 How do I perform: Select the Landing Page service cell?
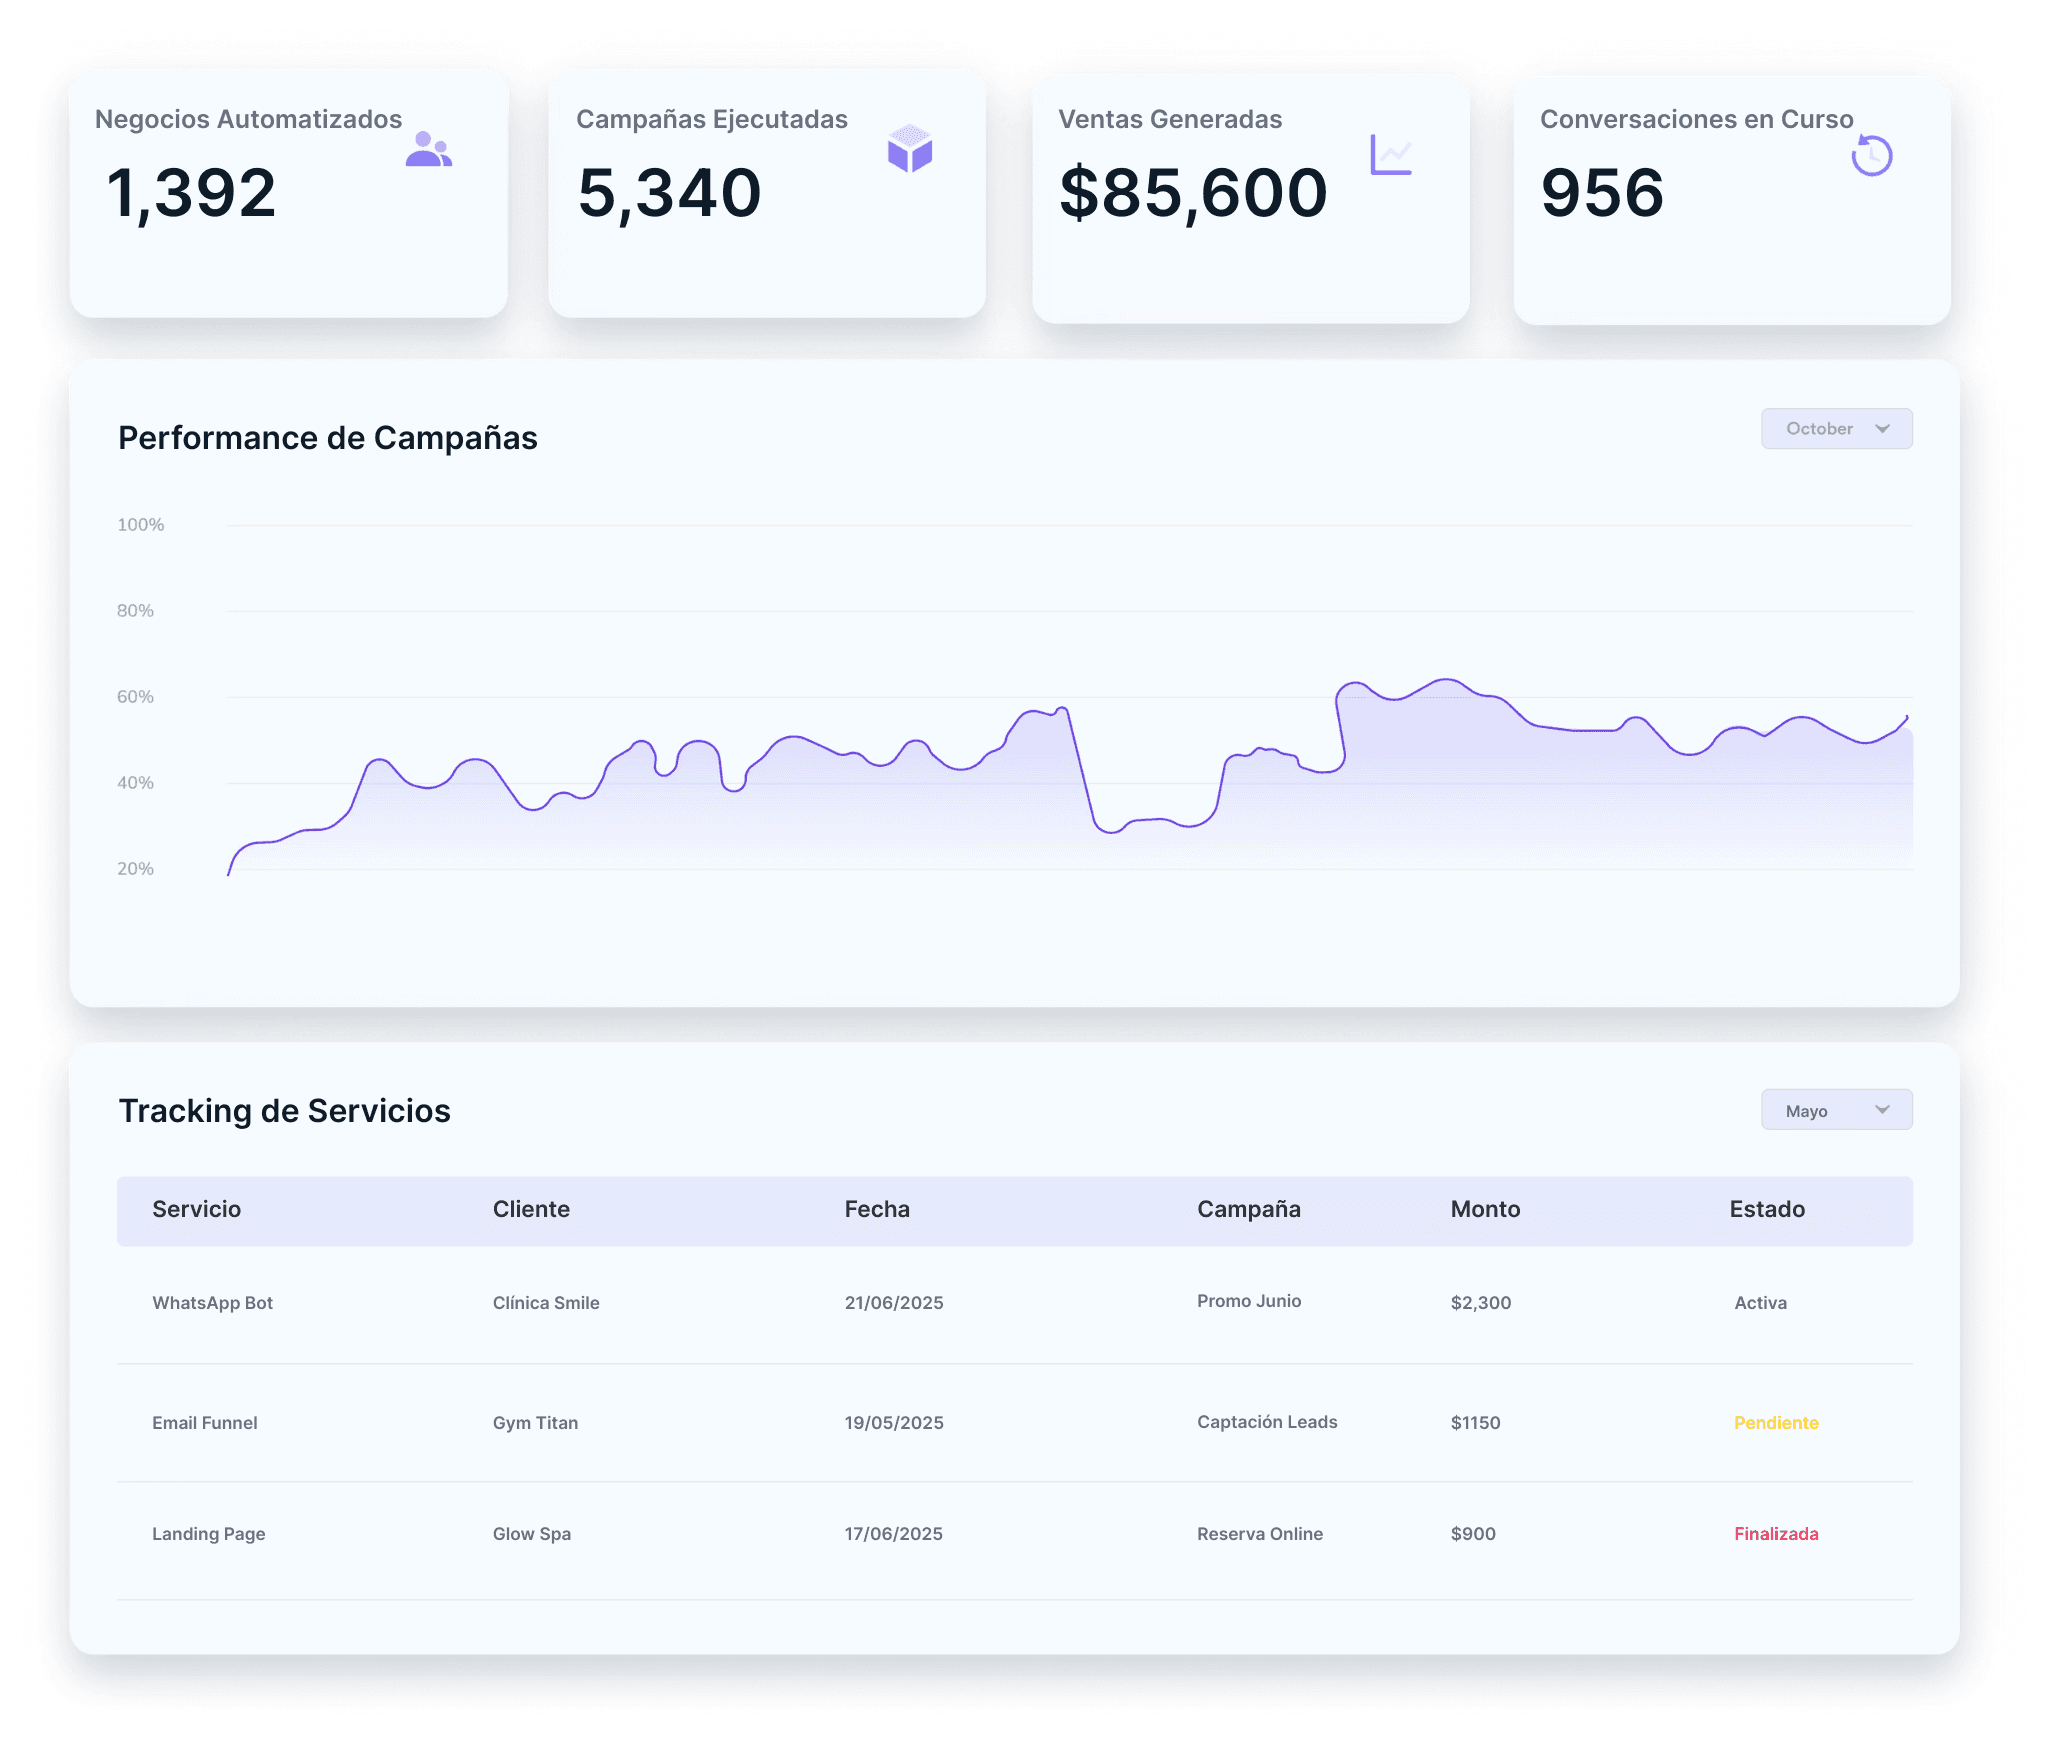(x=208, y=1534)
